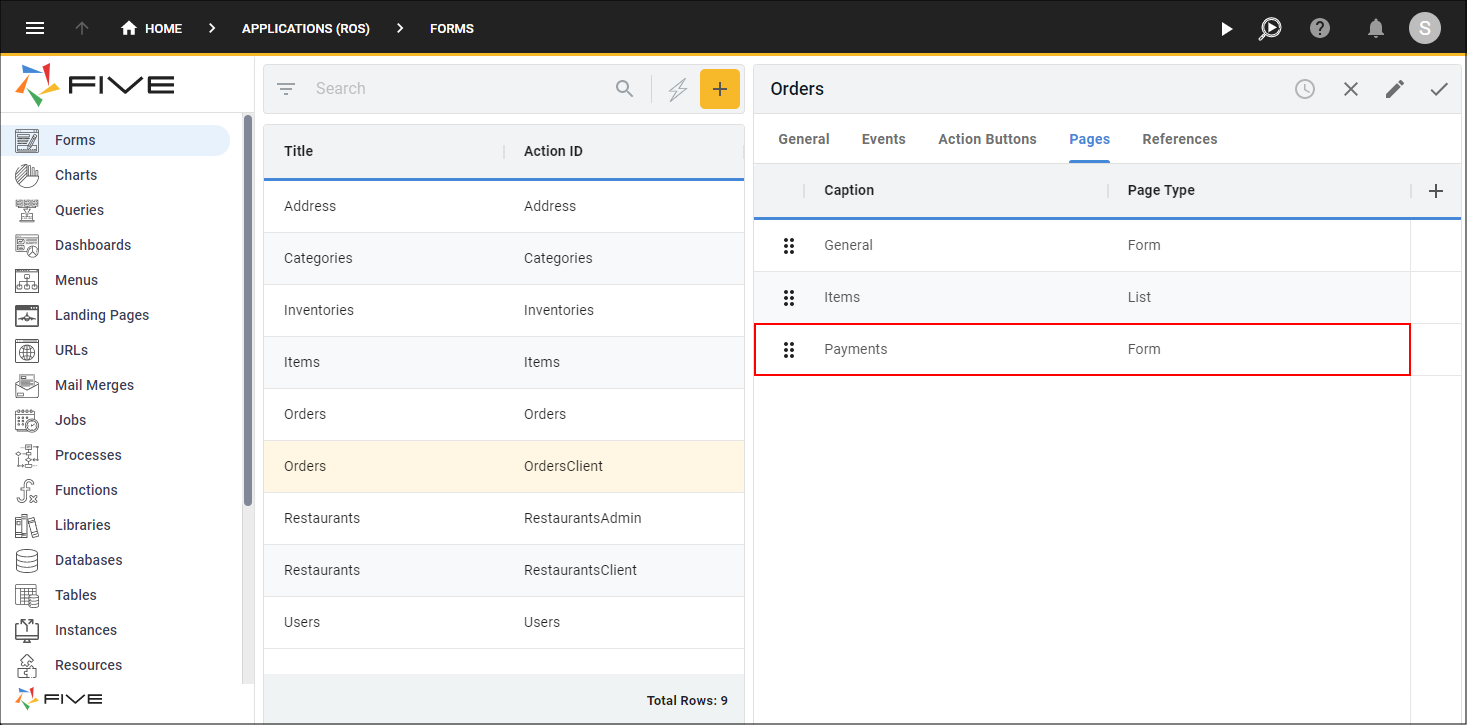Screen dimensions: 1467x725
Task: Open the help question mark icon
Action: pyautogui.click(x=1320, y=28)
